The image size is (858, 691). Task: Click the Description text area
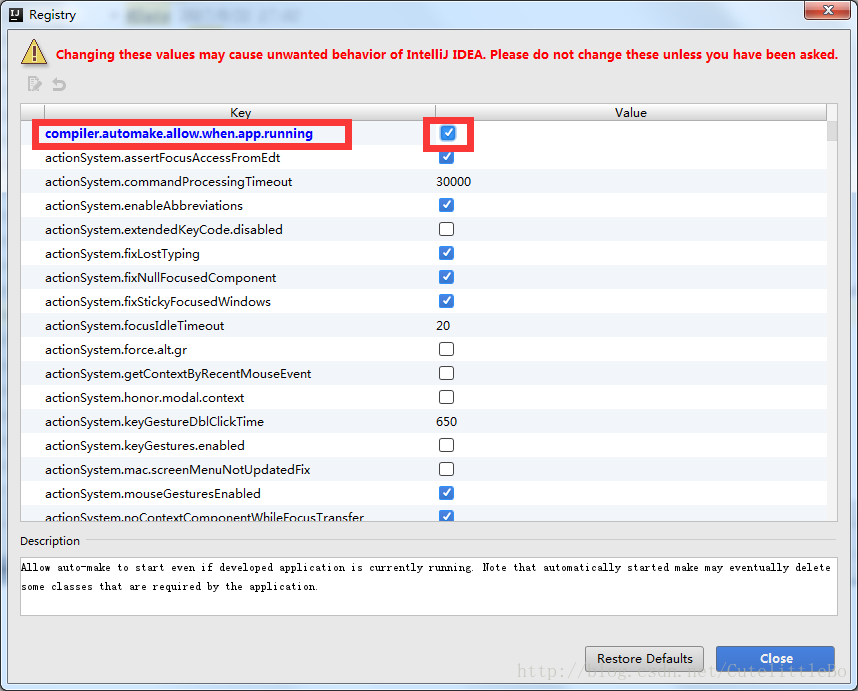tap(429, 587)
